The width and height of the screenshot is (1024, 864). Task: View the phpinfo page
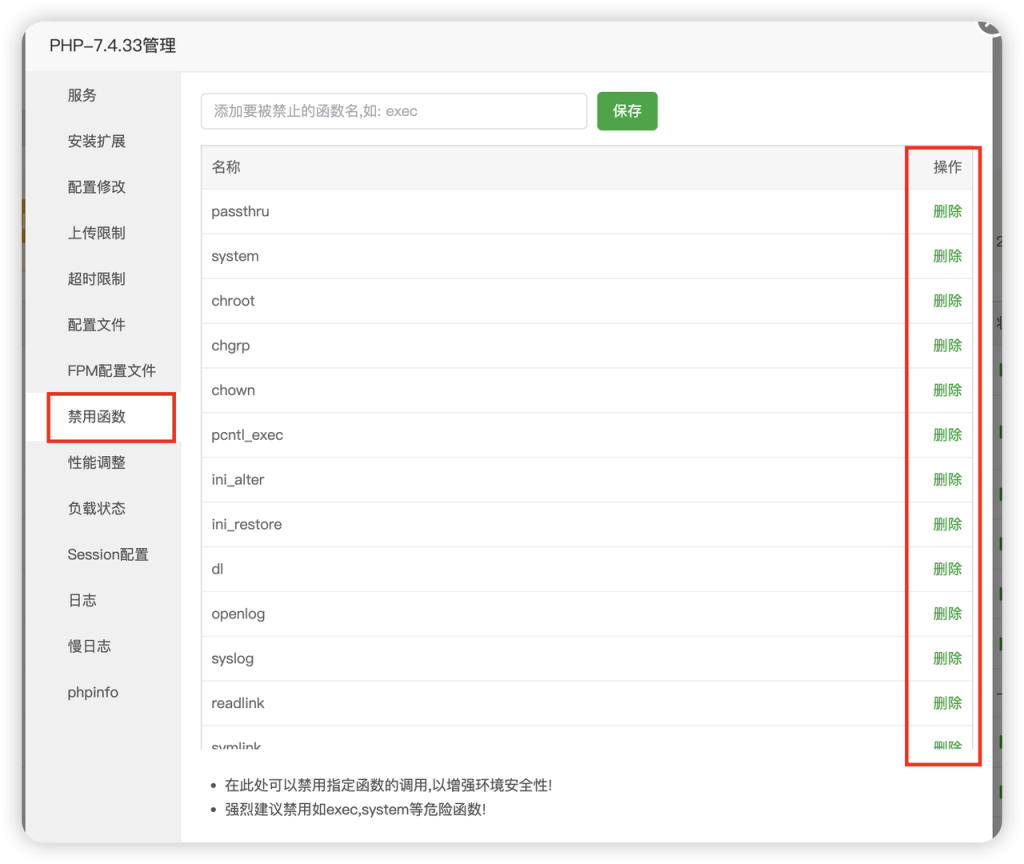[x=92, y=692]
